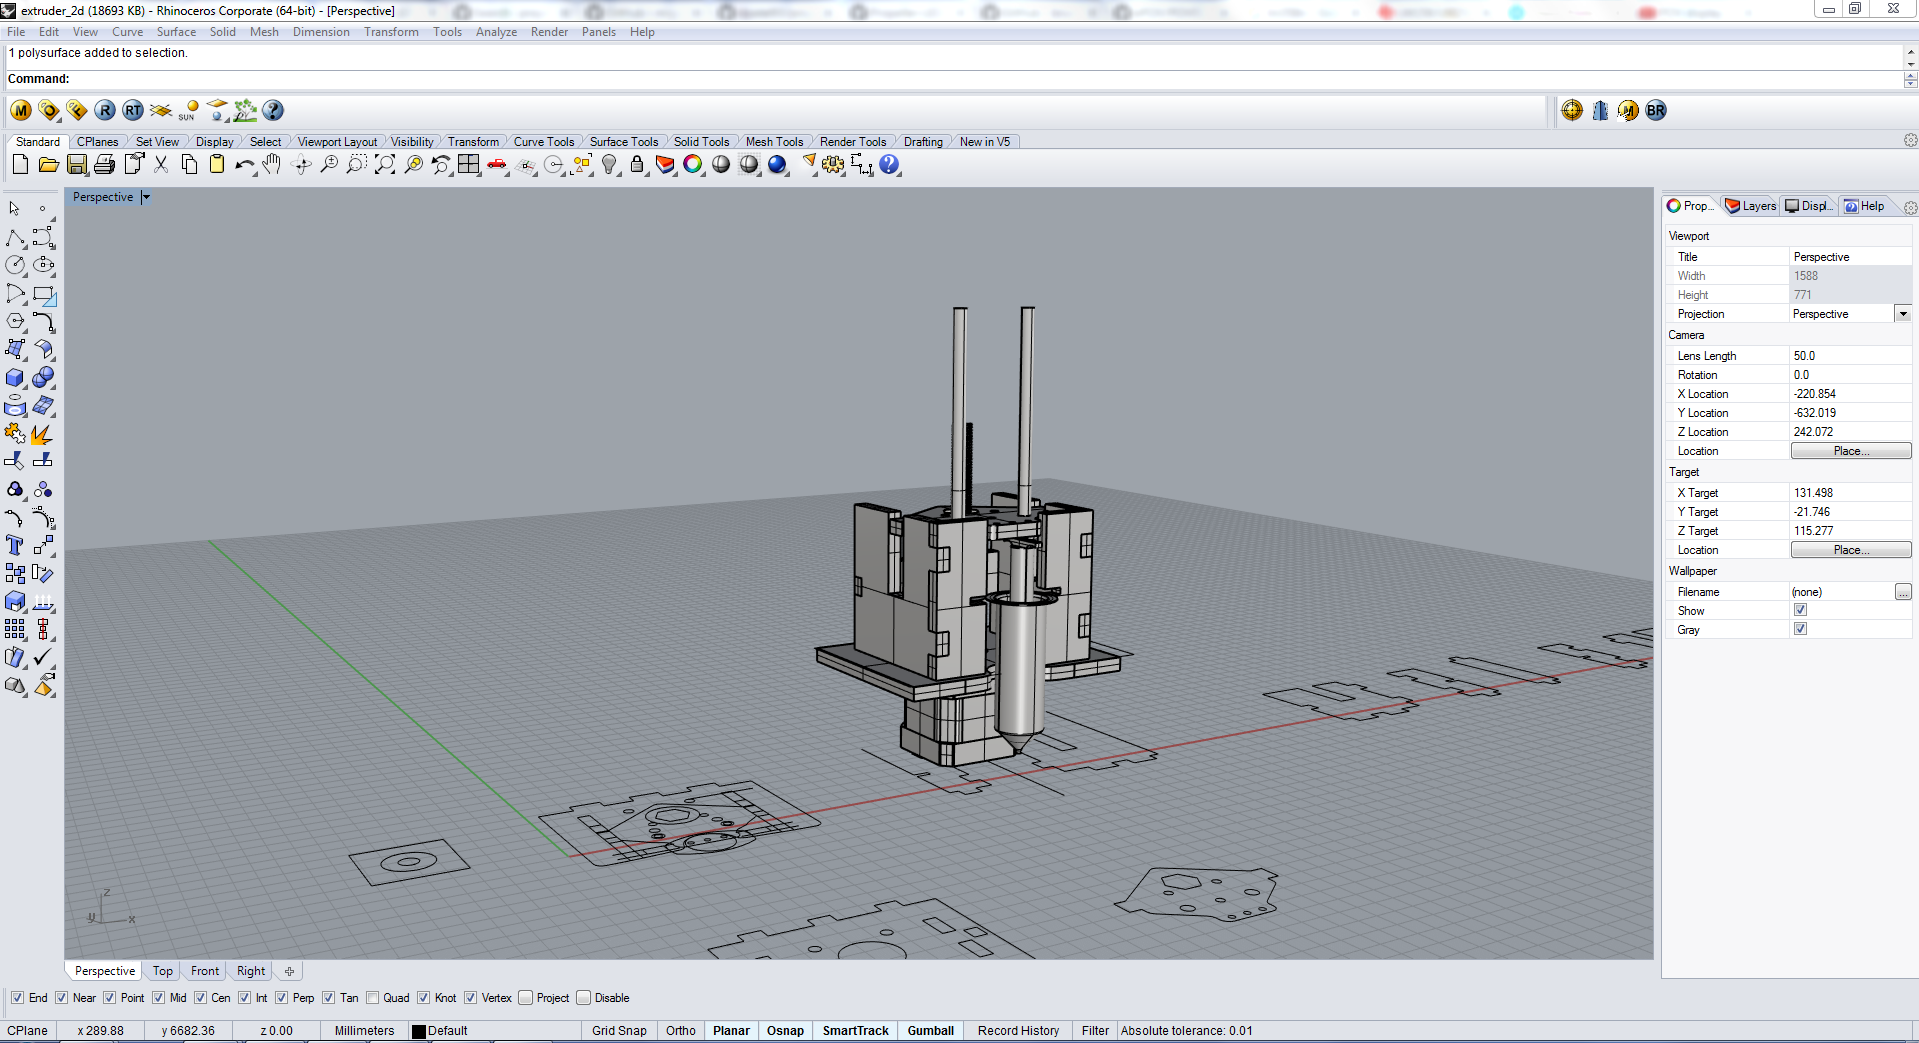The height and width of the screenshot is (1043, 1919).
Task: Click the Lens Length value field
Action: (1850, 356)
